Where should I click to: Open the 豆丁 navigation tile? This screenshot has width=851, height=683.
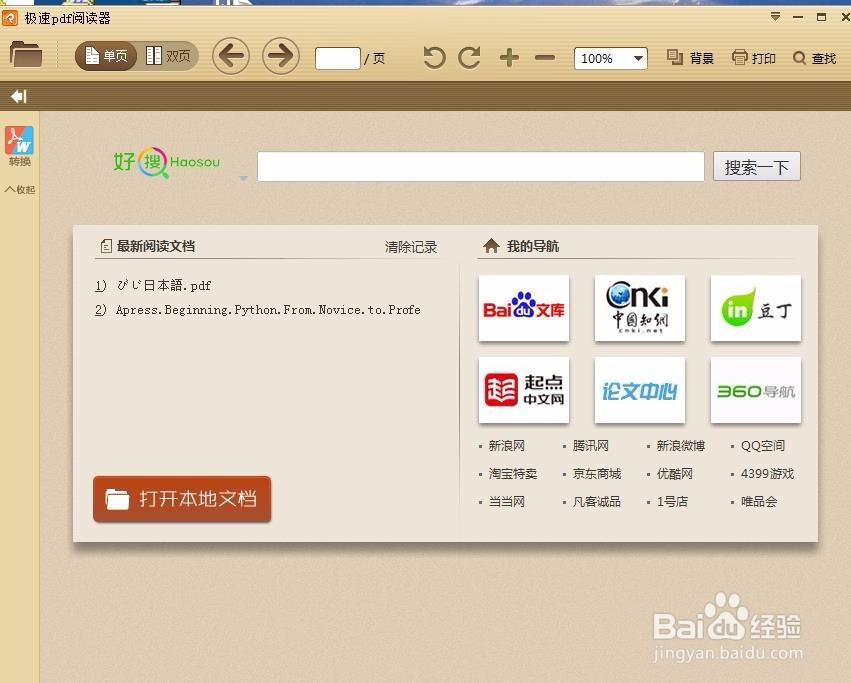click(755, 308)
